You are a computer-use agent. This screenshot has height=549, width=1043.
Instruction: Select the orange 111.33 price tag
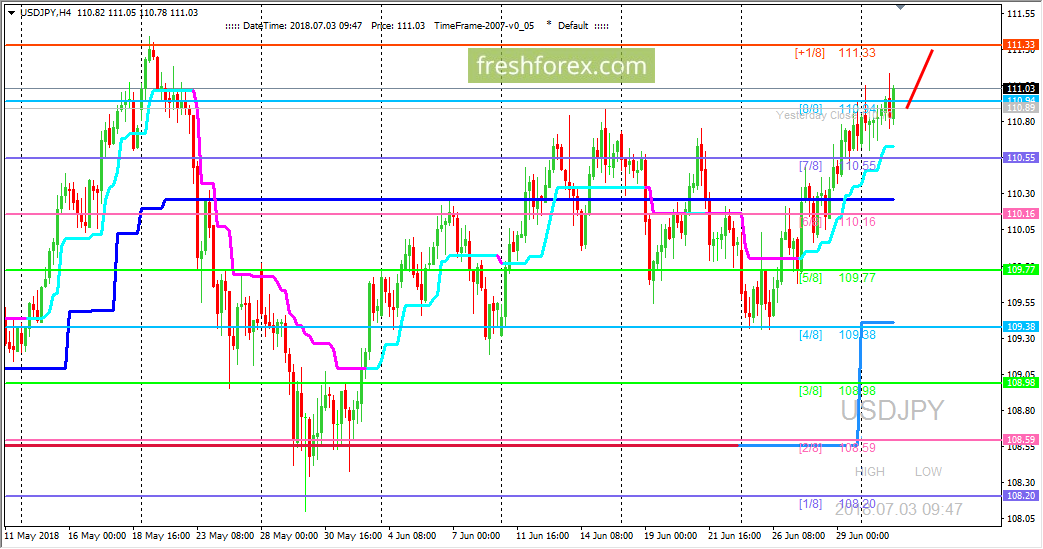pos(1021,45)
